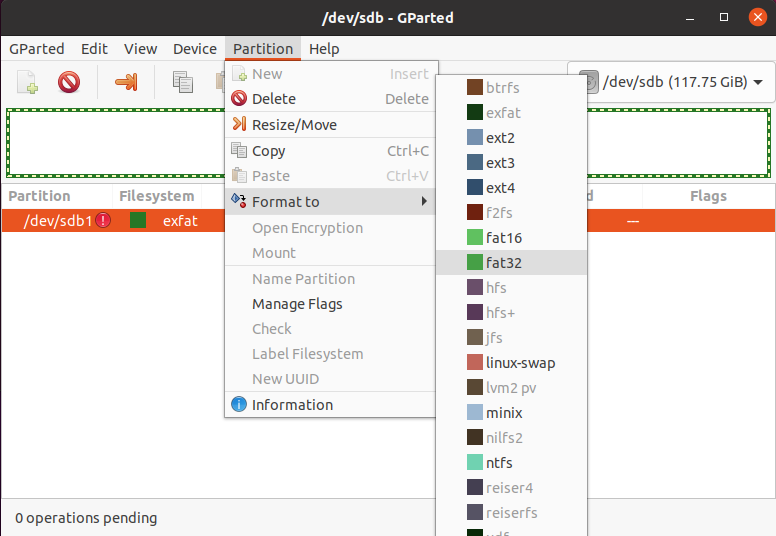
Task: Select Manage Flags from Partition menu
Action: [x=297, y=304]
